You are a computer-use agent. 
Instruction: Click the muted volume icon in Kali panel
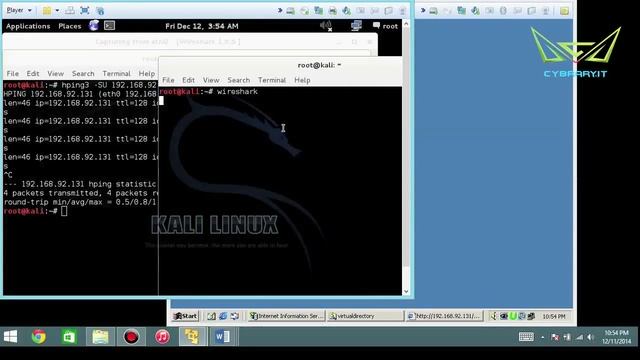click(326, 26)
